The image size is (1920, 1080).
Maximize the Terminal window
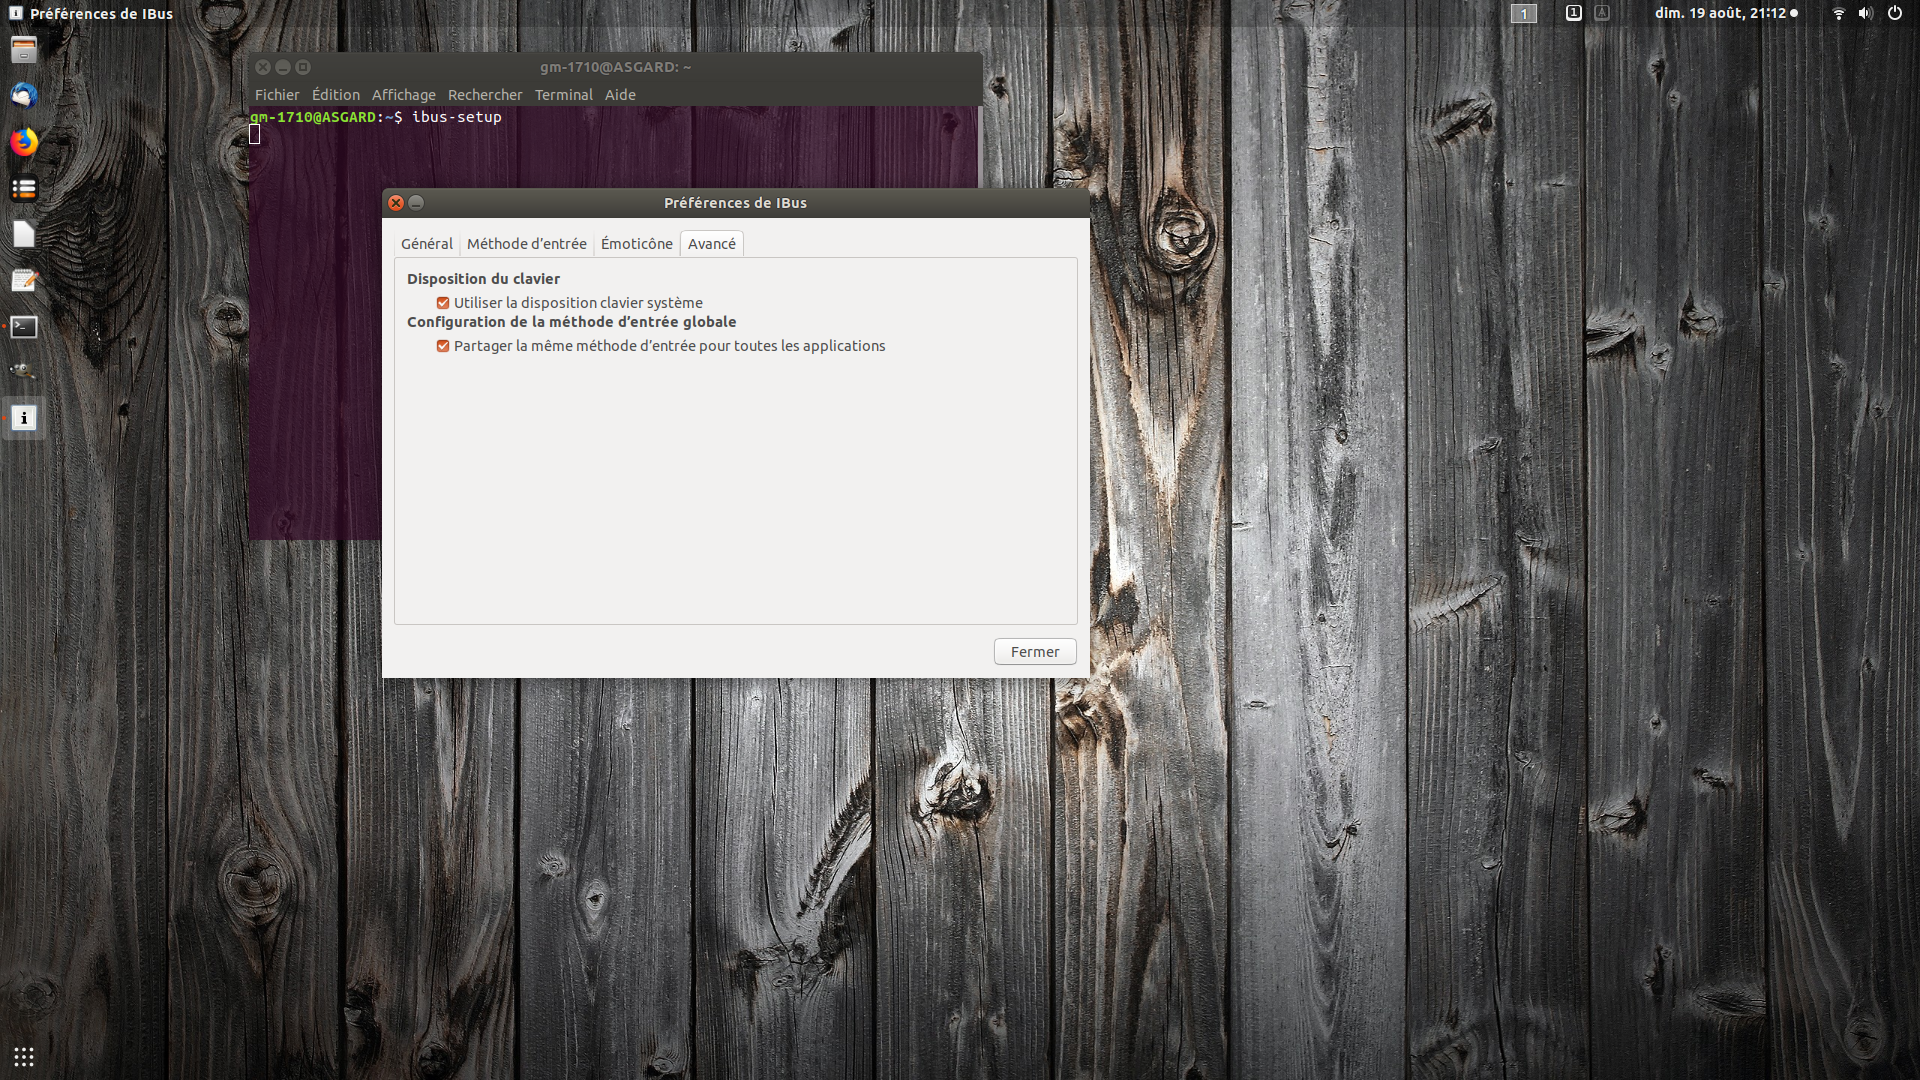click(303, 67)
